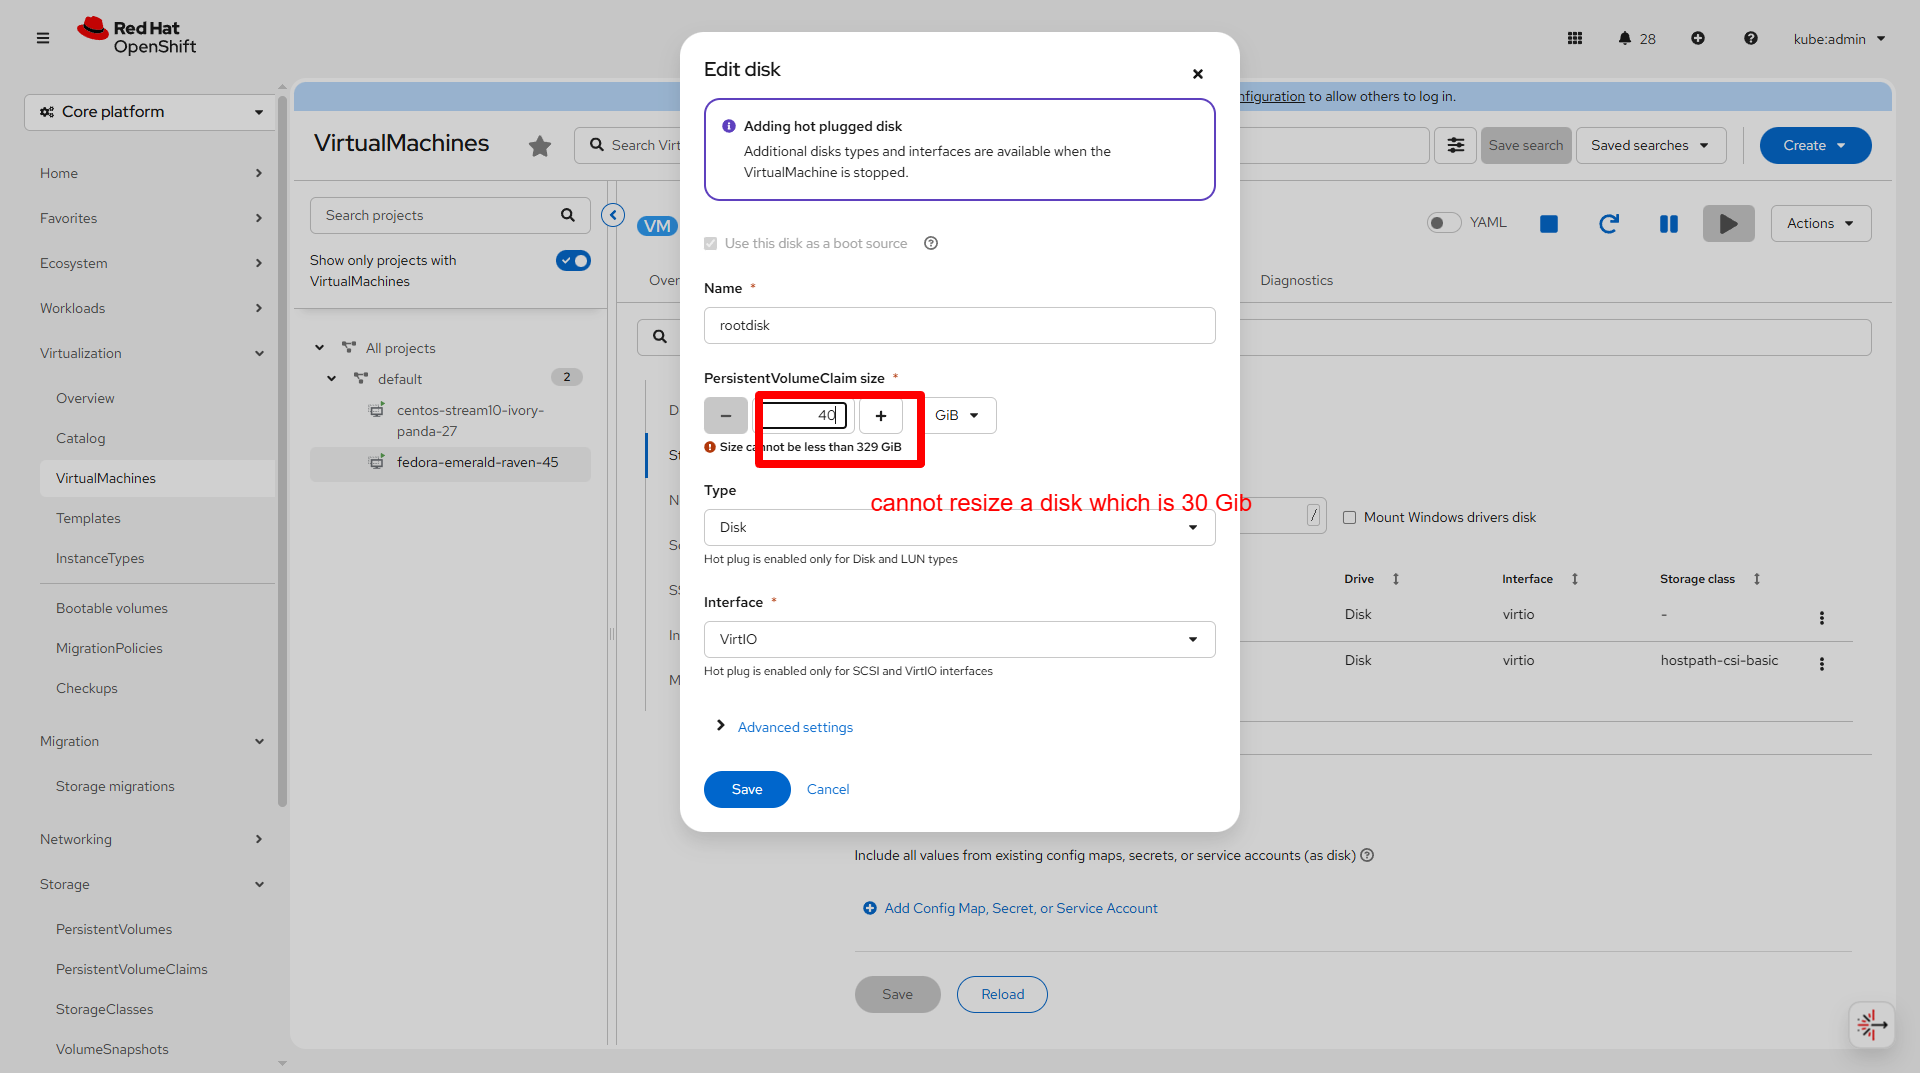Show help for config map values
Viewport: 1920px width, 1073px height.
(x=1367, y=855)
